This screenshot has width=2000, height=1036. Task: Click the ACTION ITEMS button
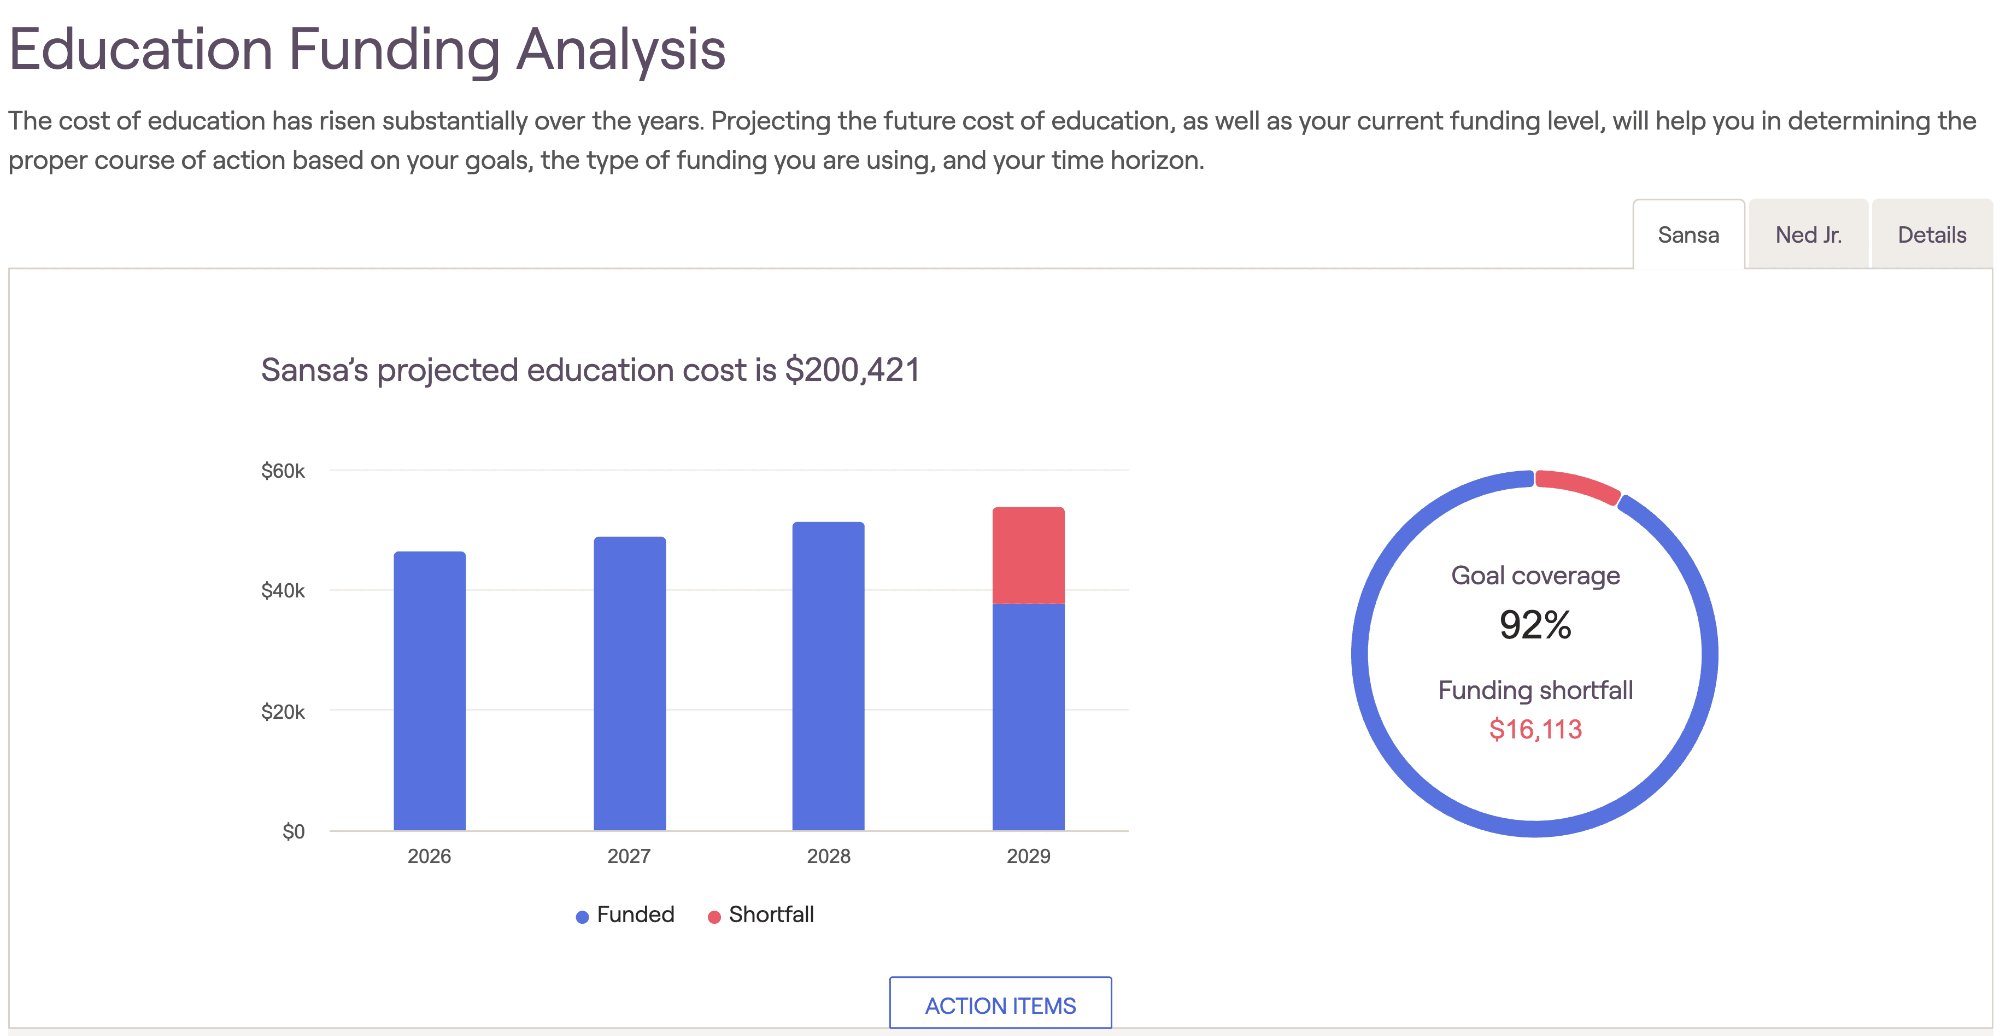1000,1003
